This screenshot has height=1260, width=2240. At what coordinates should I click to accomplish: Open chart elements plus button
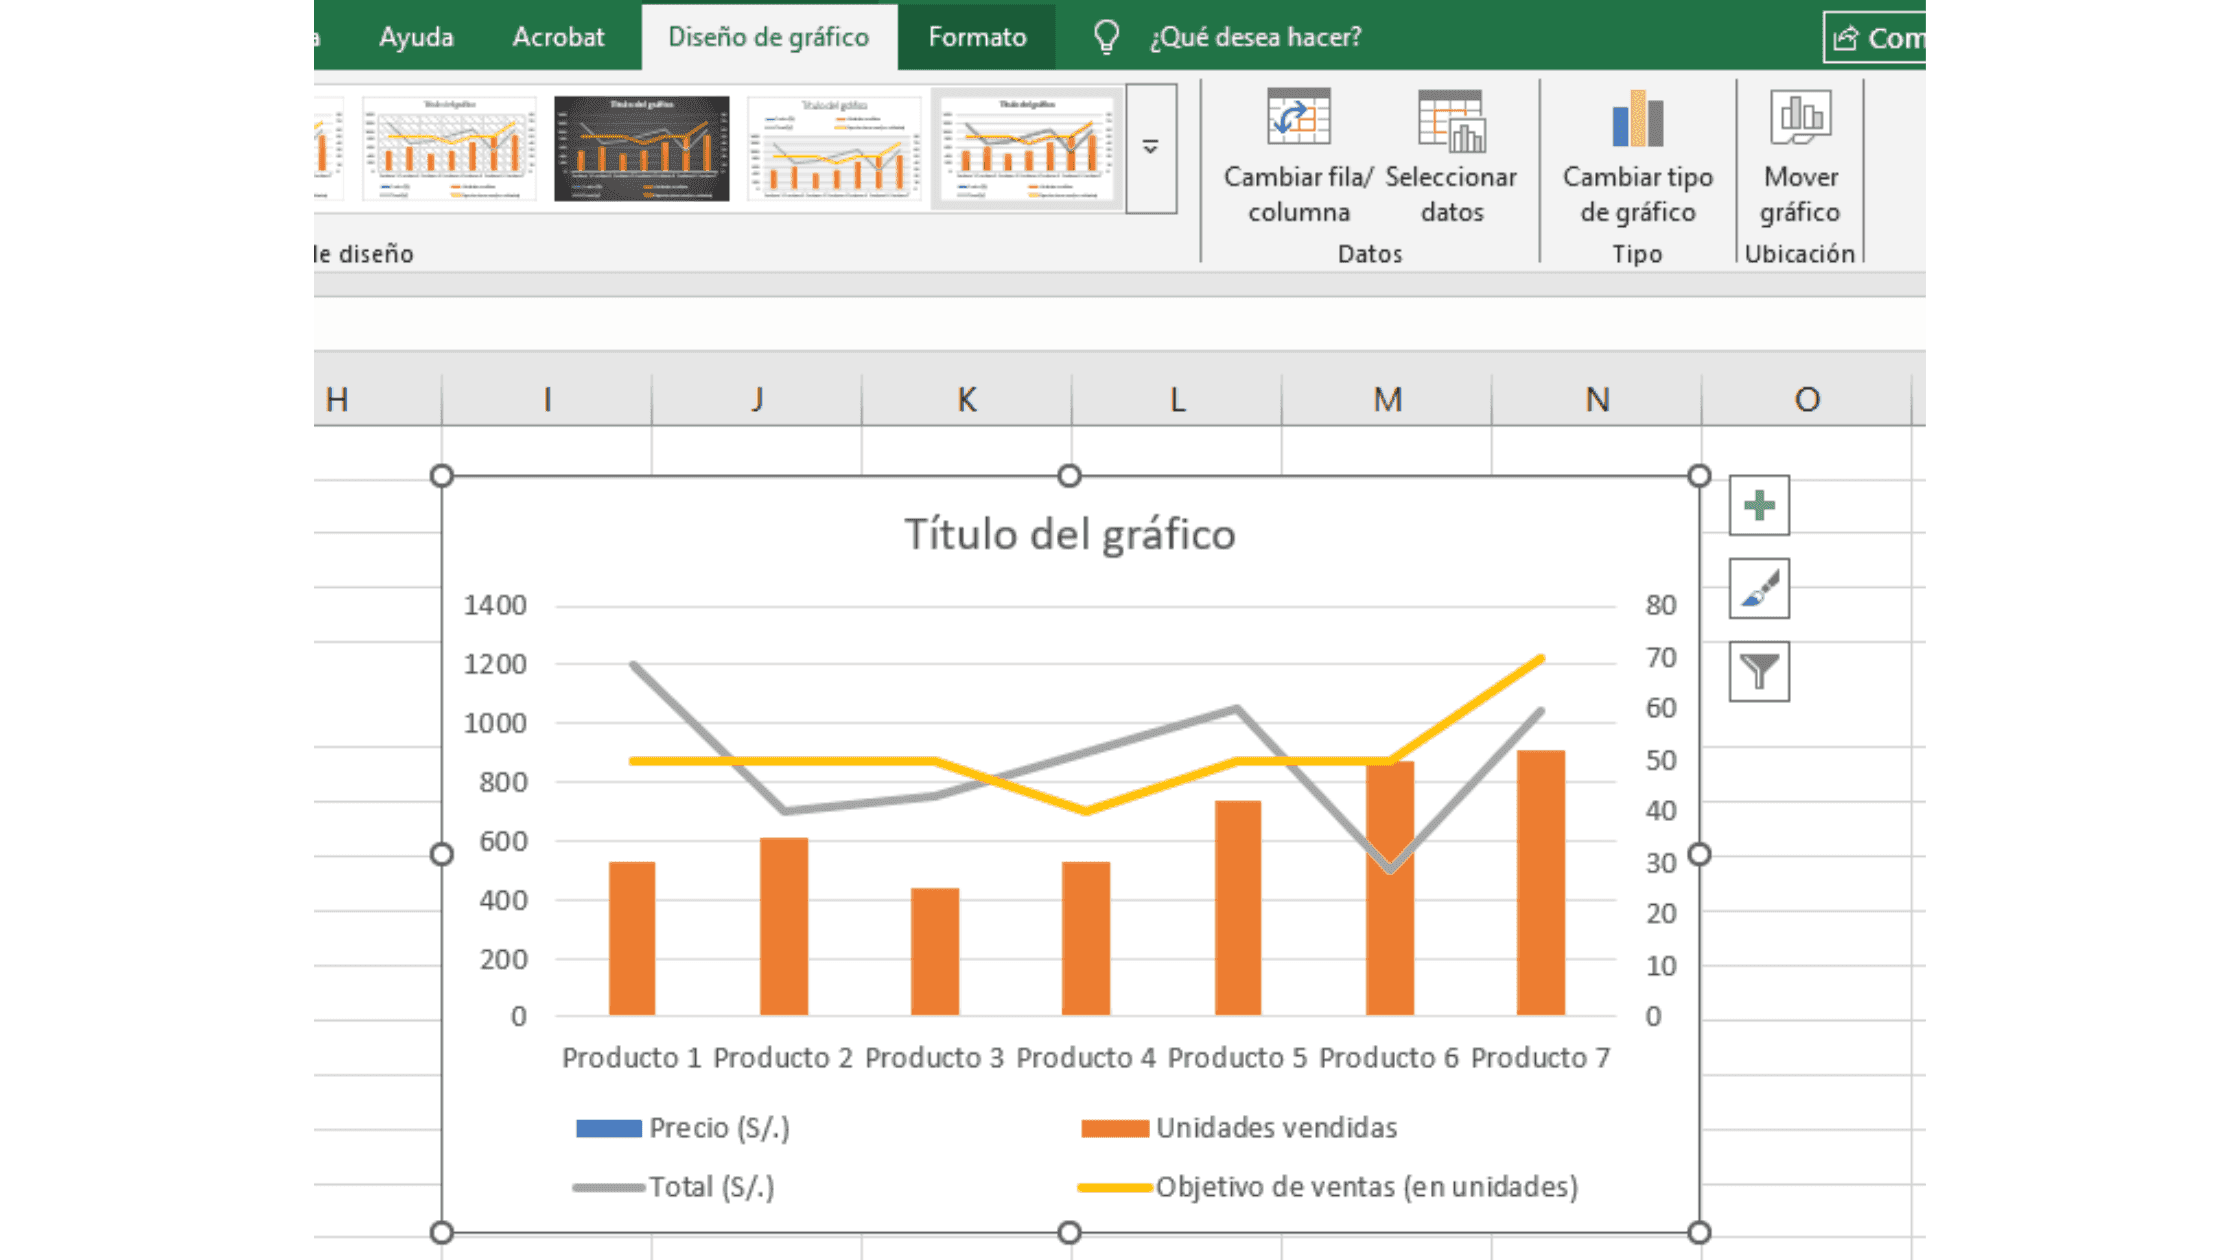[x=1759, y=506]
